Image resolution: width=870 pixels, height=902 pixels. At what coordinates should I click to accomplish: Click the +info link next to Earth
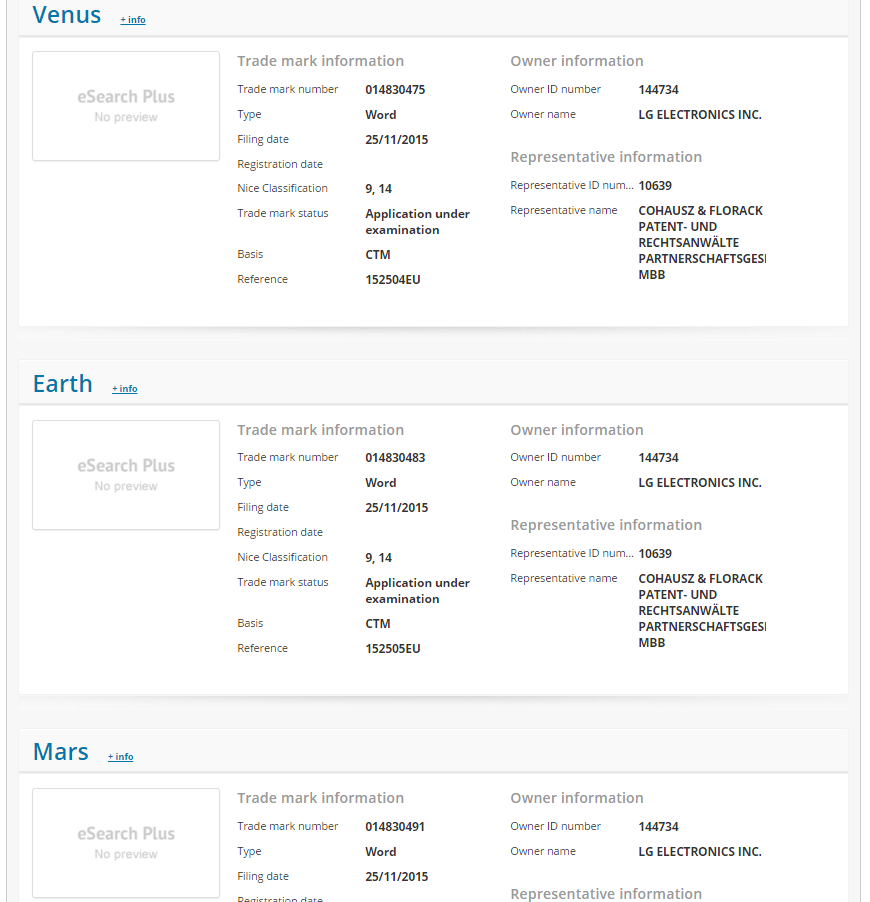coord(125,389)
